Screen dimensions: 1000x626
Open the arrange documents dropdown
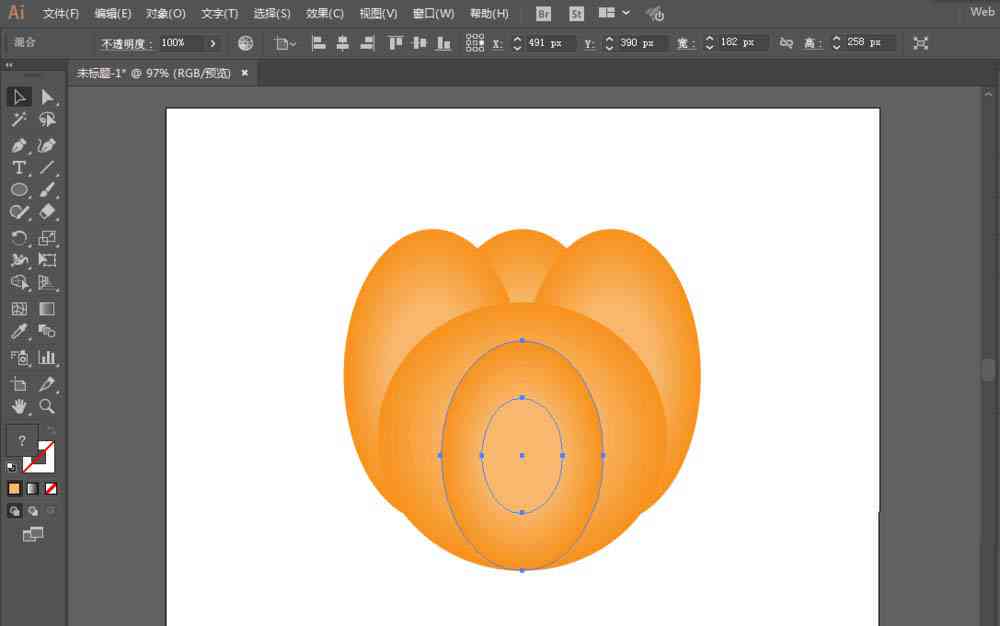click(x=613, y=13)
